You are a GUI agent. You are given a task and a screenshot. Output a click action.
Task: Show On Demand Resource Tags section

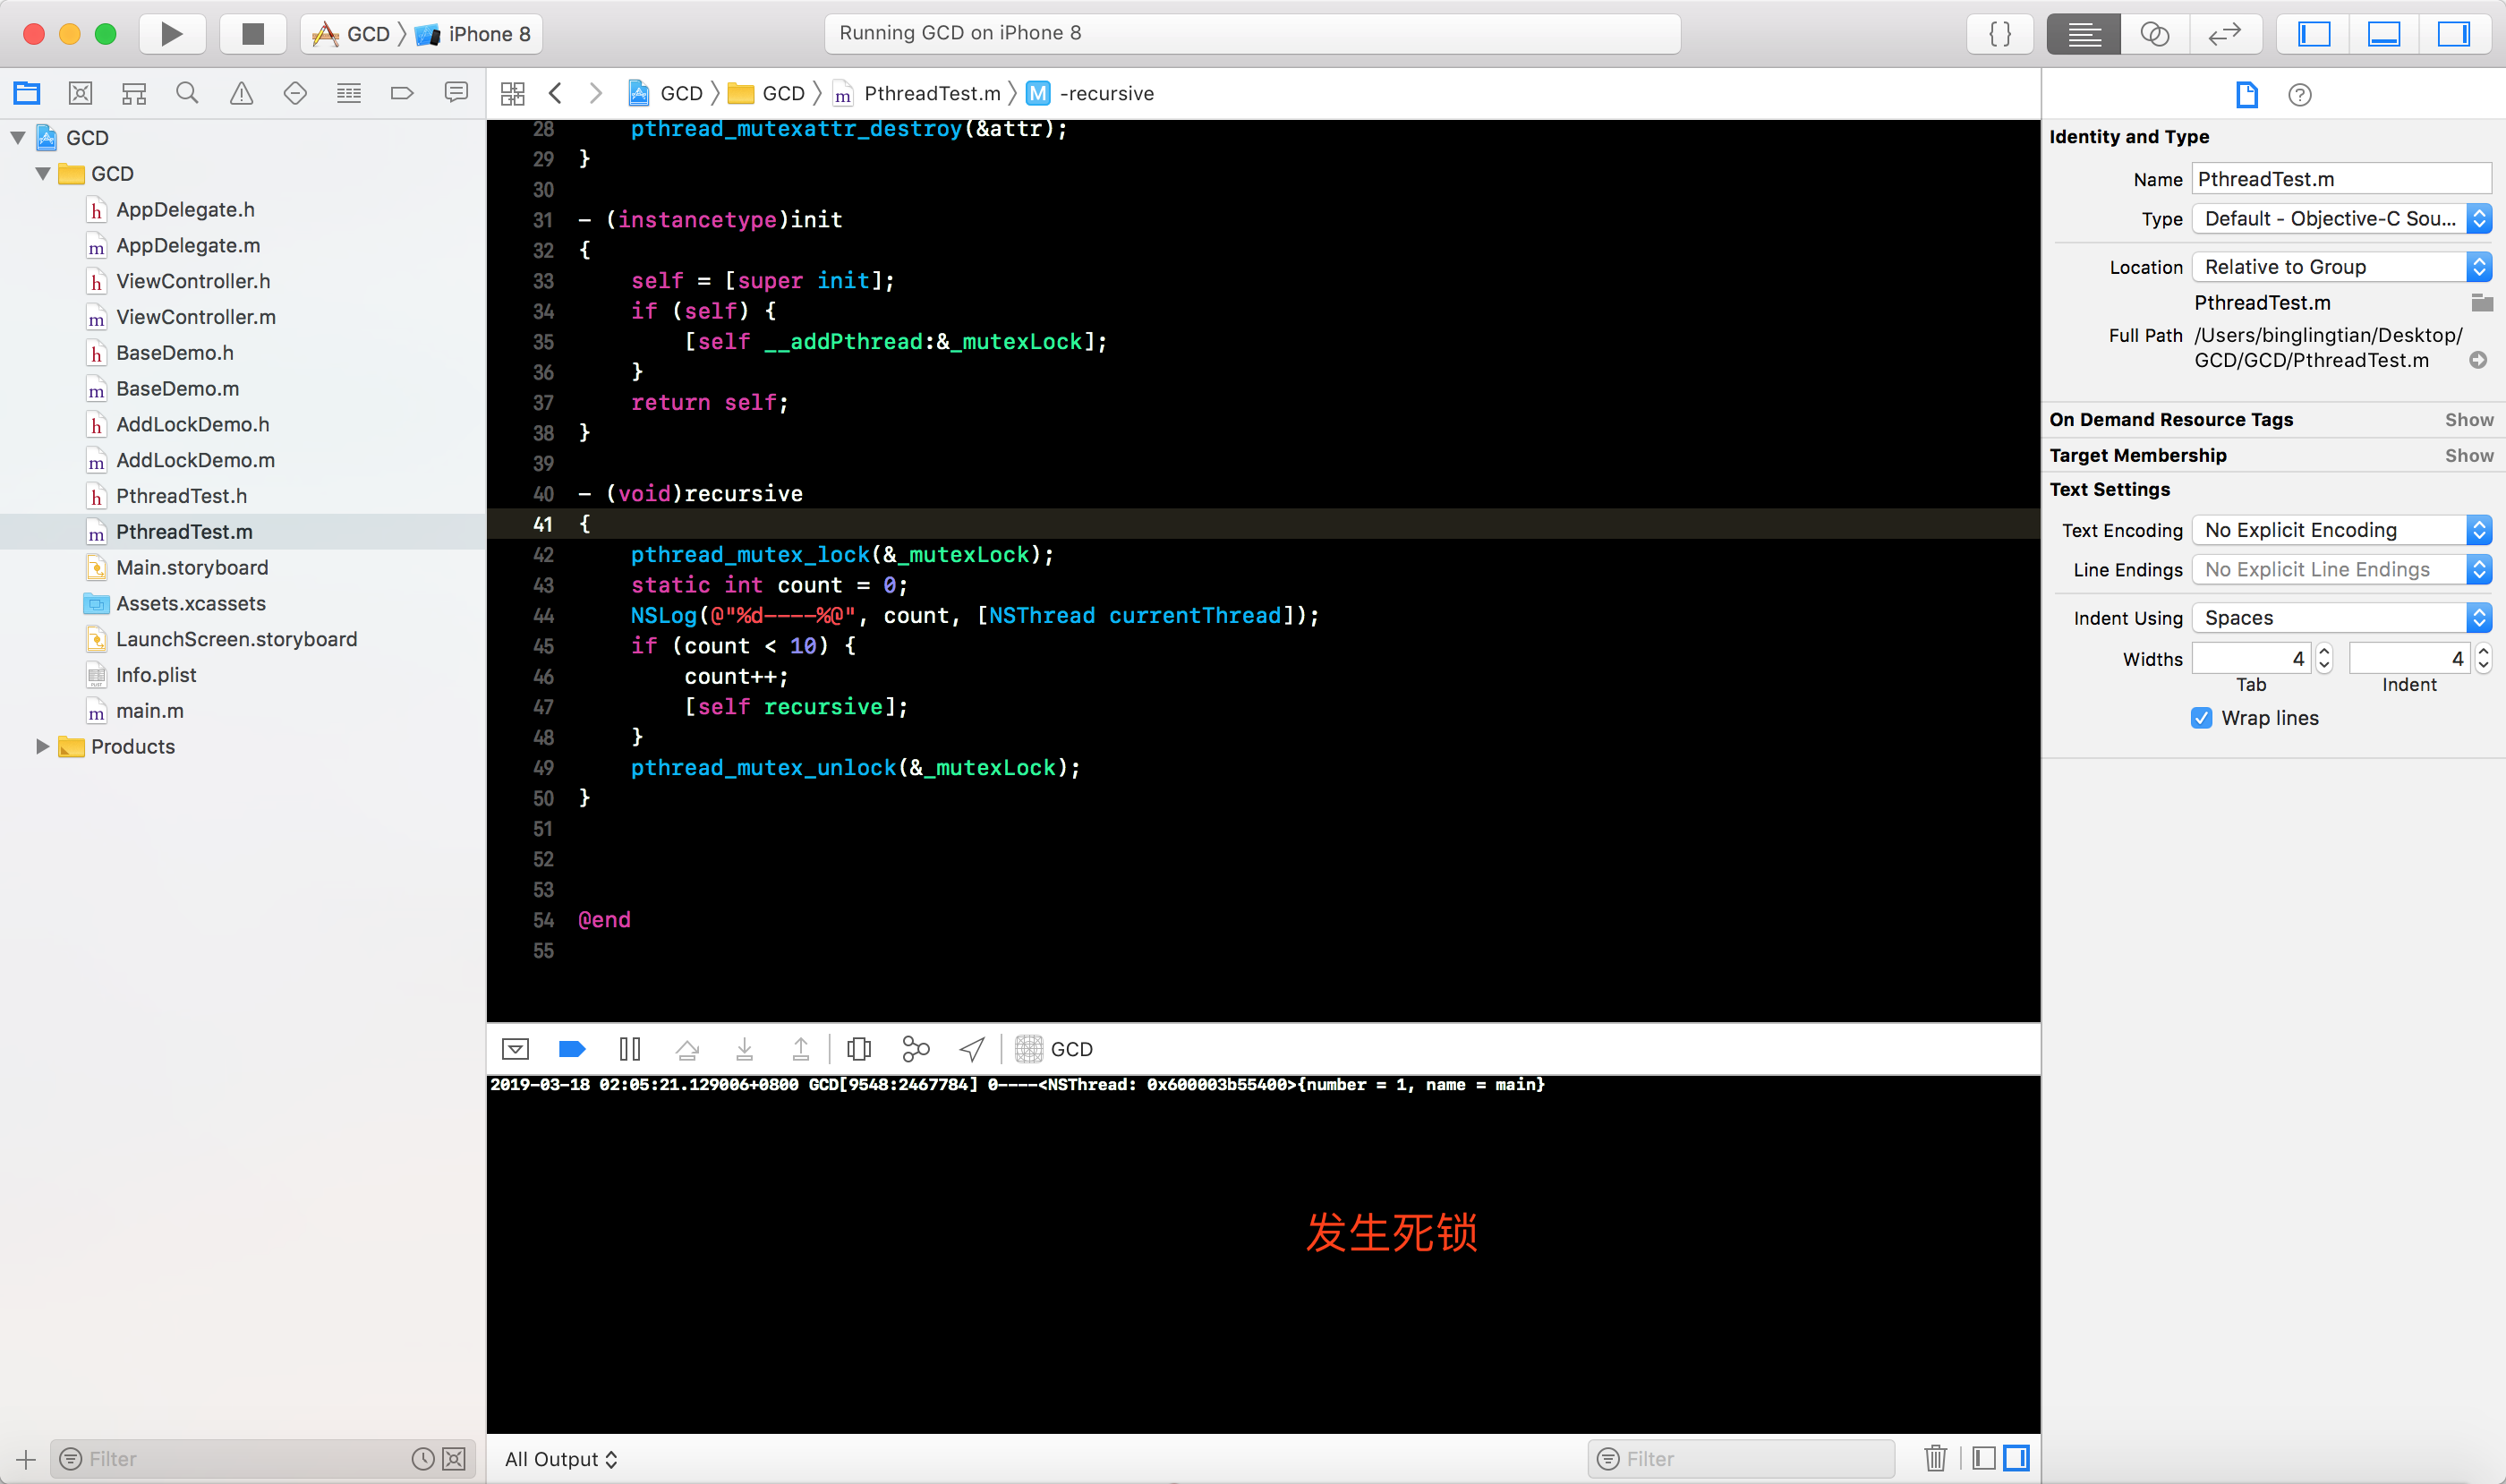click(2469, 420)
